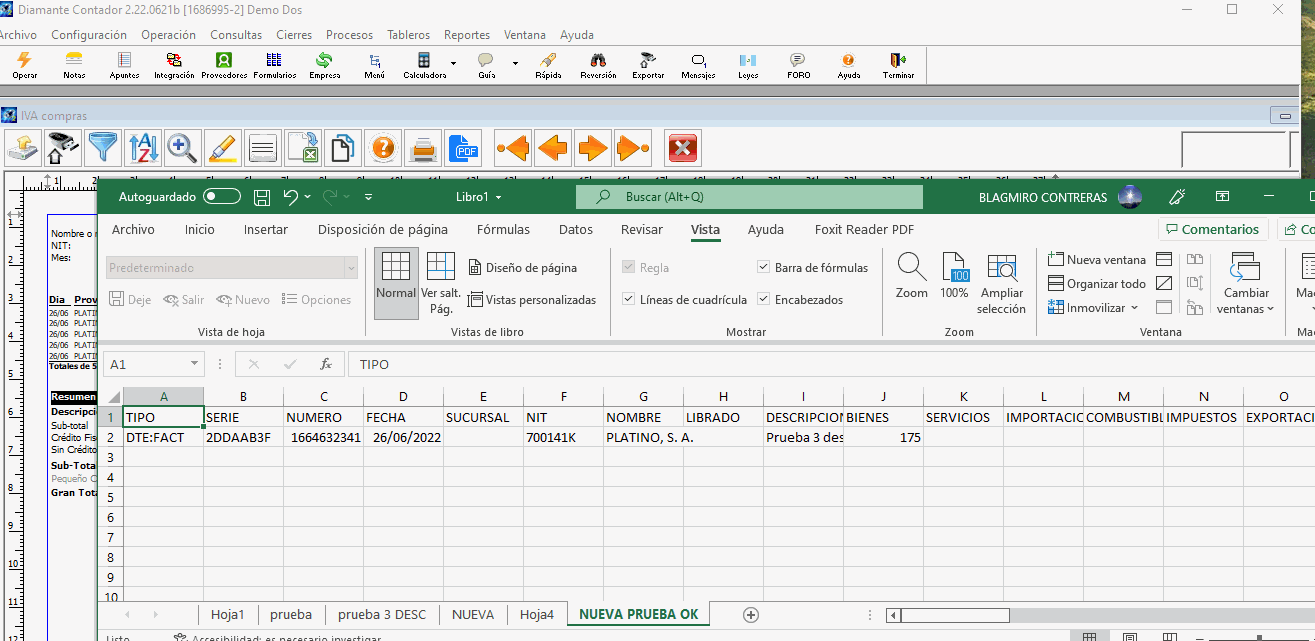Click Ampliar selección in Excel ribbon
Image resolution: width=1315 pixels, height=641 pixels.
coord(1002,284)
